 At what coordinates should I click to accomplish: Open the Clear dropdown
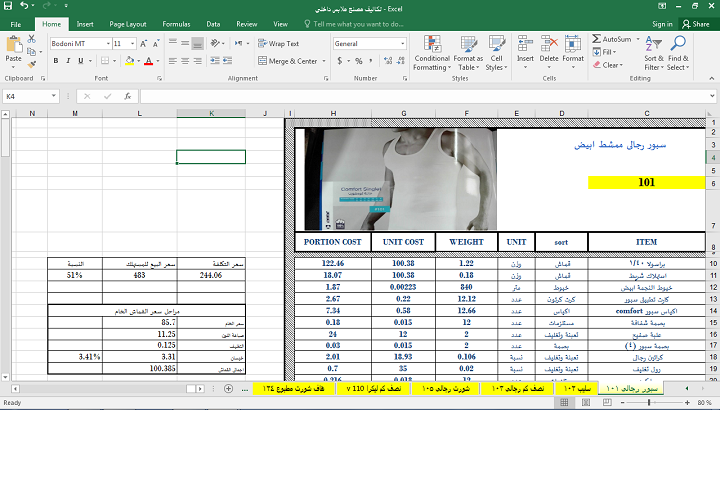point(608,65)
